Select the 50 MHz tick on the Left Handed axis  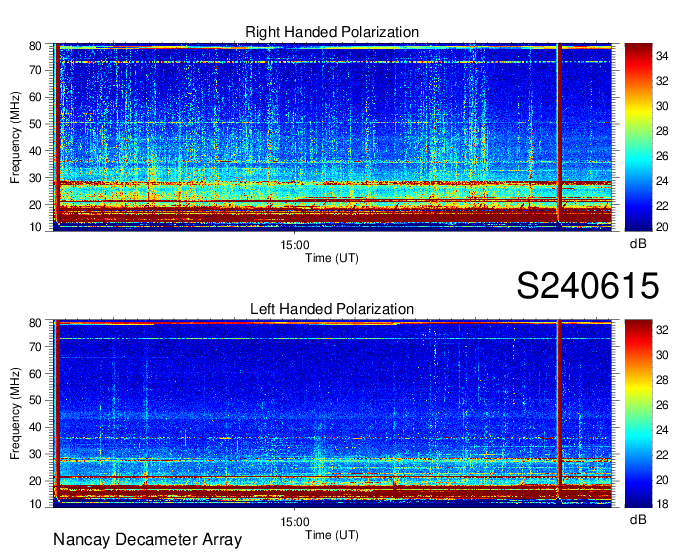click(36, 400)
